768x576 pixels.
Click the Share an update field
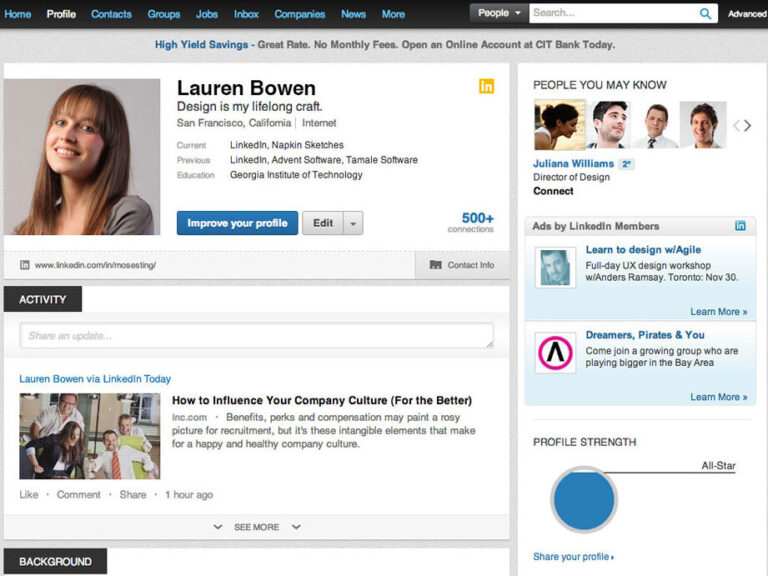point(257,336)
